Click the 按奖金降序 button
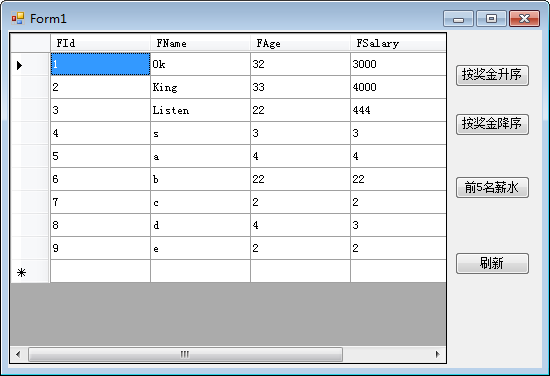The height and width of the screenshot is (376, 550). point(492,124)
